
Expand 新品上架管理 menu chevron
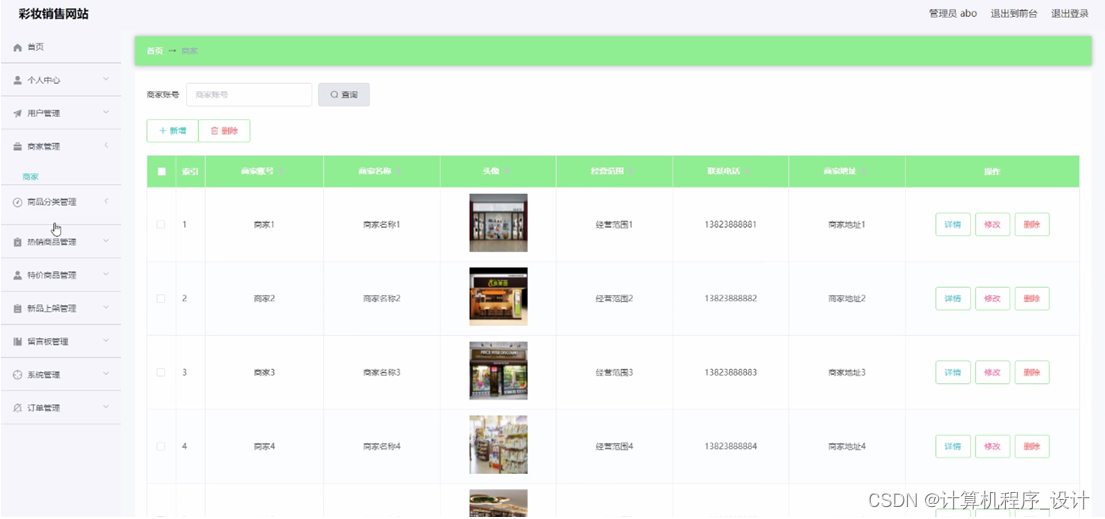106,307
